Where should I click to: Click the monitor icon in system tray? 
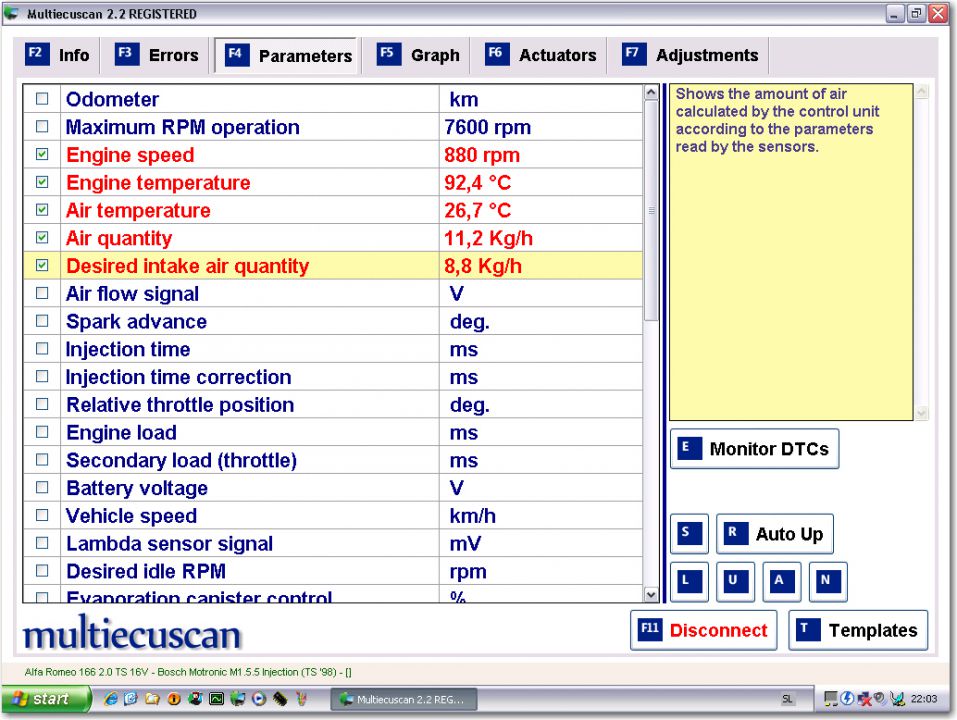click(x=831, y=699)
